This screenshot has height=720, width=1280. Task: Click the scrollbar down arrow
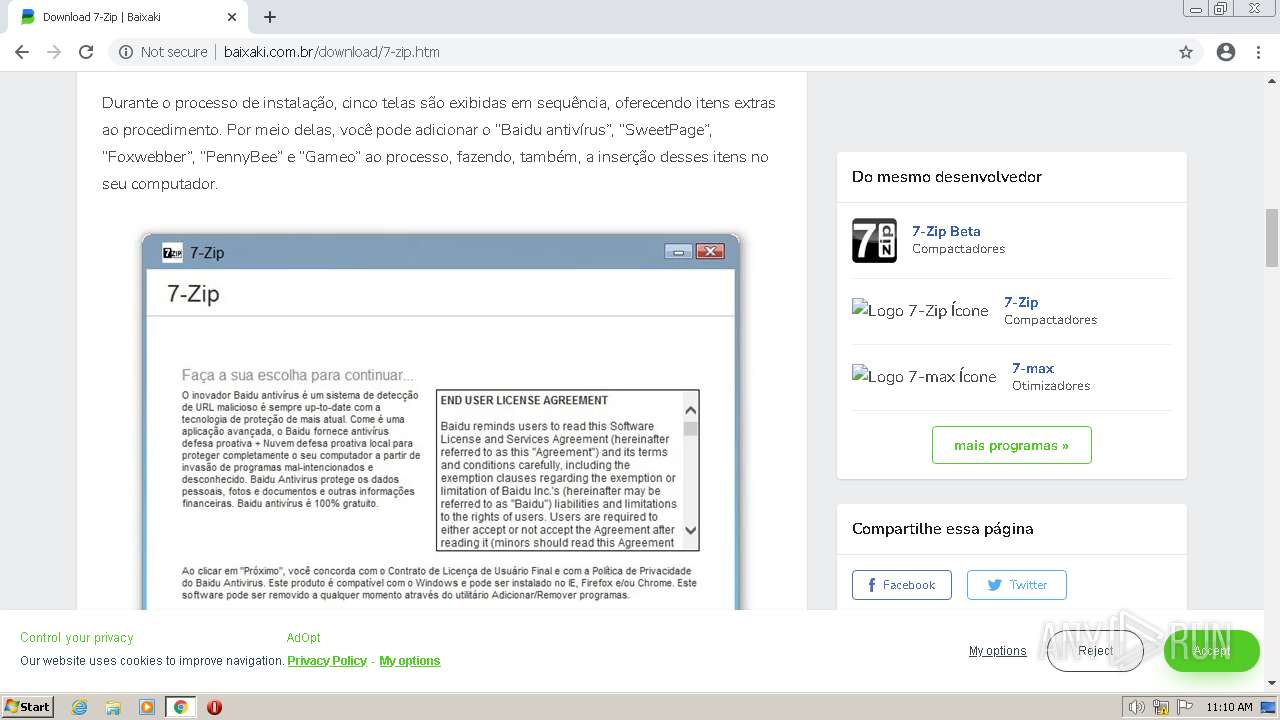coord(1272,683)
